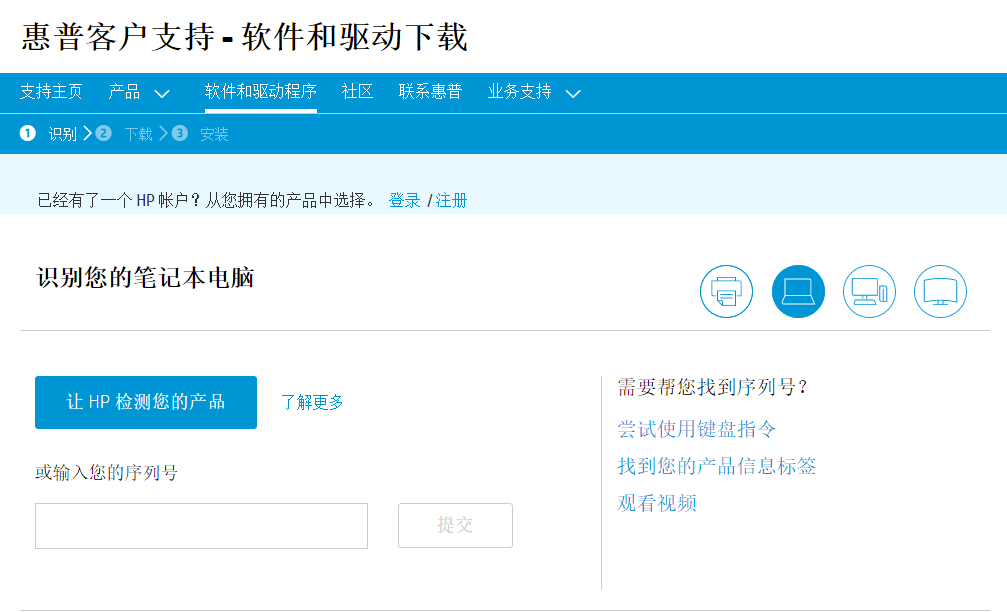Open the 了解更多 link
The height and width of the screenshot is (612, 1007).
(x=312, y=403)
